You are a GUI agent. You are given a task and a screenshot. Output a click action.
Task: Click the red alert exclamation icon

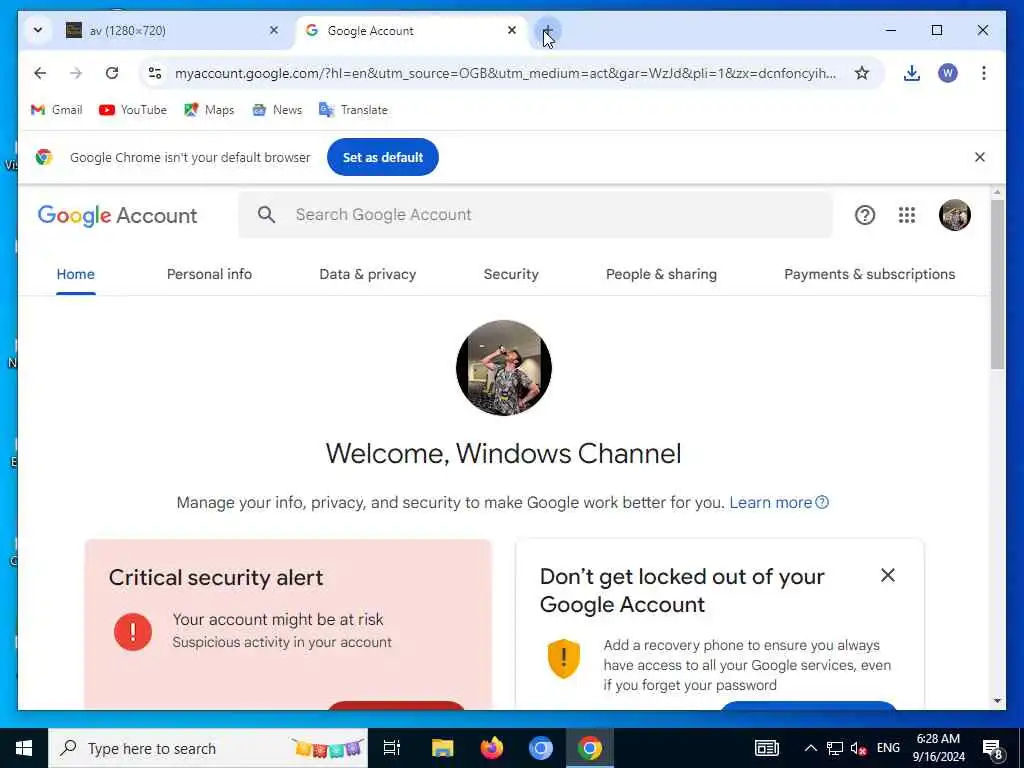[x=133, y=632]
